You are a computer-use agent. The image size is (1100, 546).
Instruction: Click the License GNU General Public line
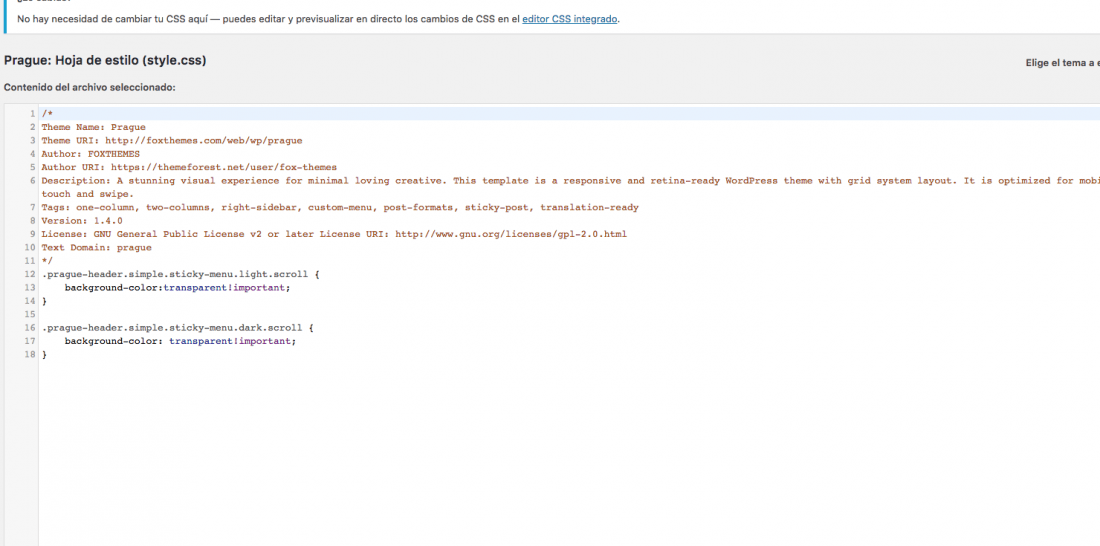point(334,234)
